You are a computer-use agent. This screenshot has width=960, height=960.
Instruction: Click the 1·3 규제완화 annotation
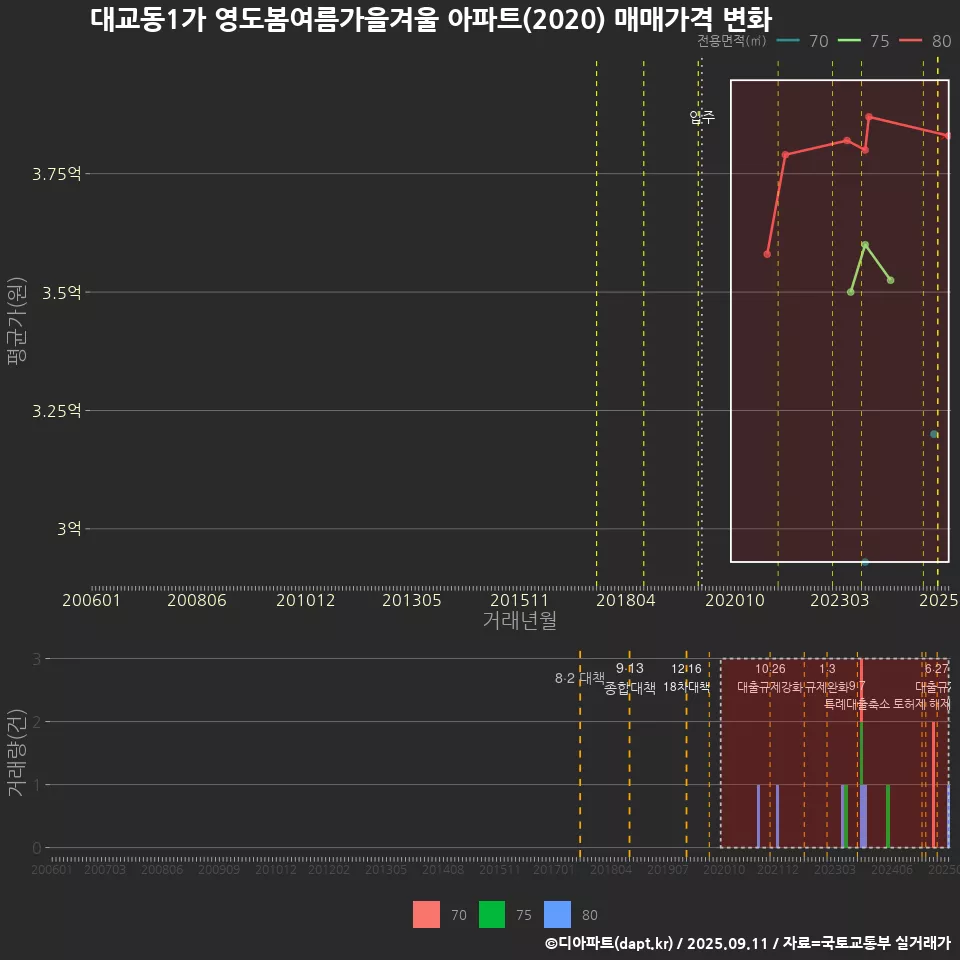point(827,678)
